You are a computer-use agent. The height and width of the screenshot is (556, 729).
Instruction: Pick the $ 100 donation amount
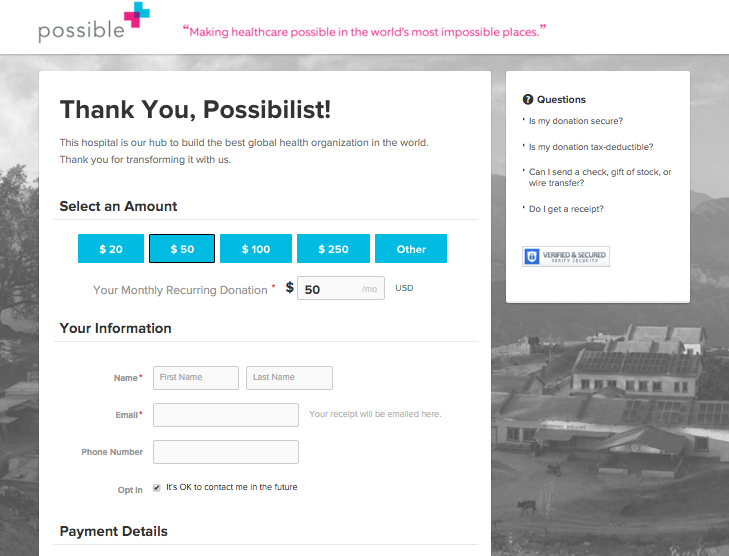click(x=255, y=249)
